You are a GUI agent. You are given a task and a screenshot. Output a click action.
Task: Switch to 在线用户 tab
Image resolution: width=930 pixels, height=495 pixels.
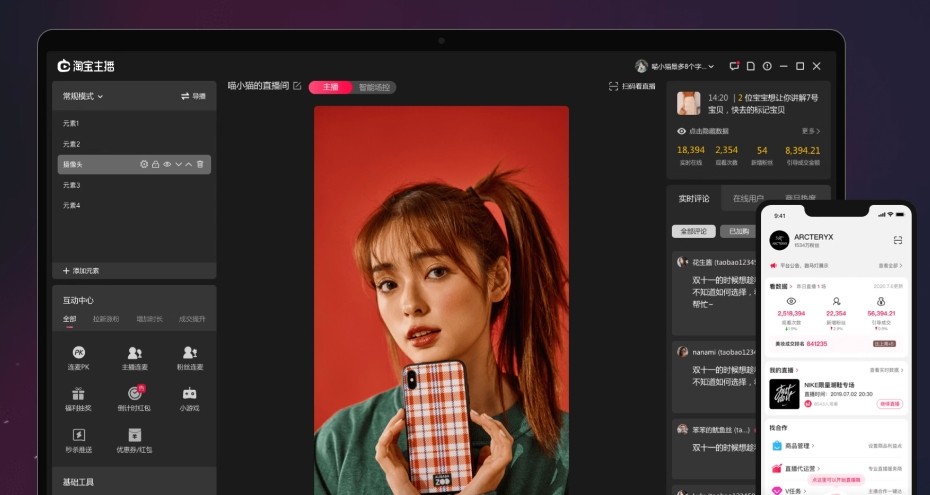748,199
